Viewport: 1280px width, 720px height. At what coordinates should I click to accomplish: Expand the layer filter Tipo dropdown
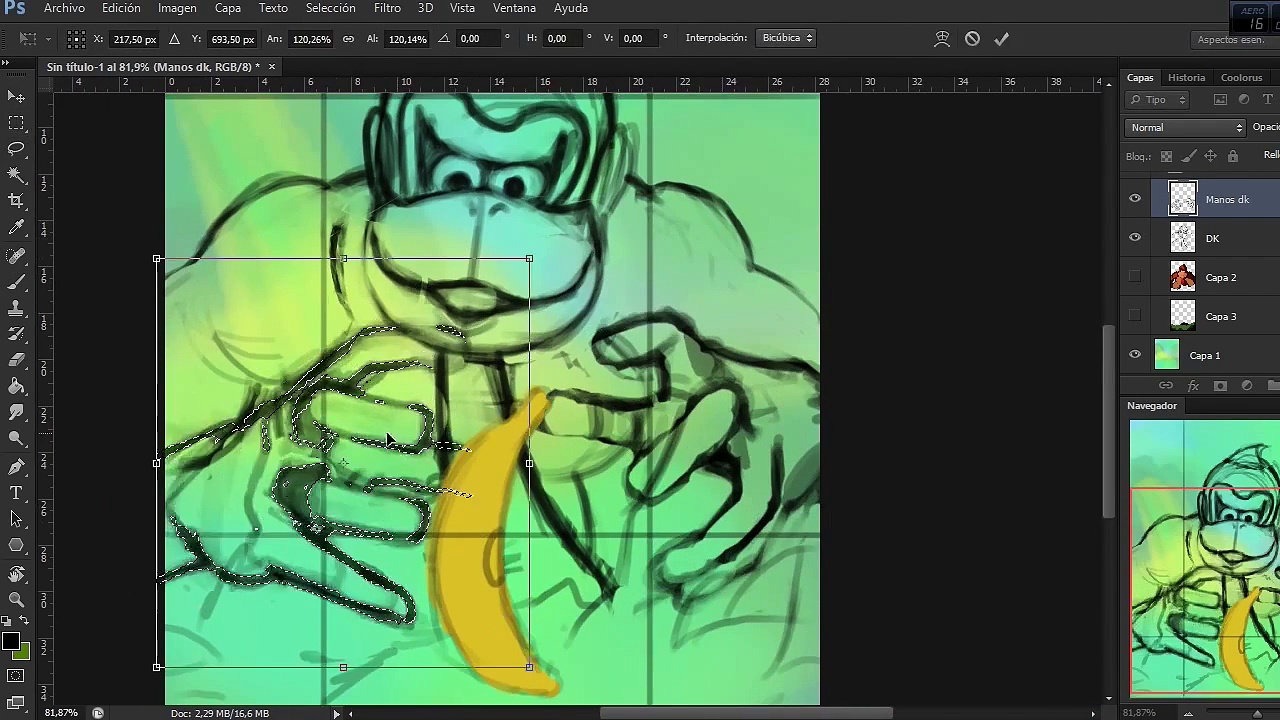pyautogui.click(x=1158, y=100)
